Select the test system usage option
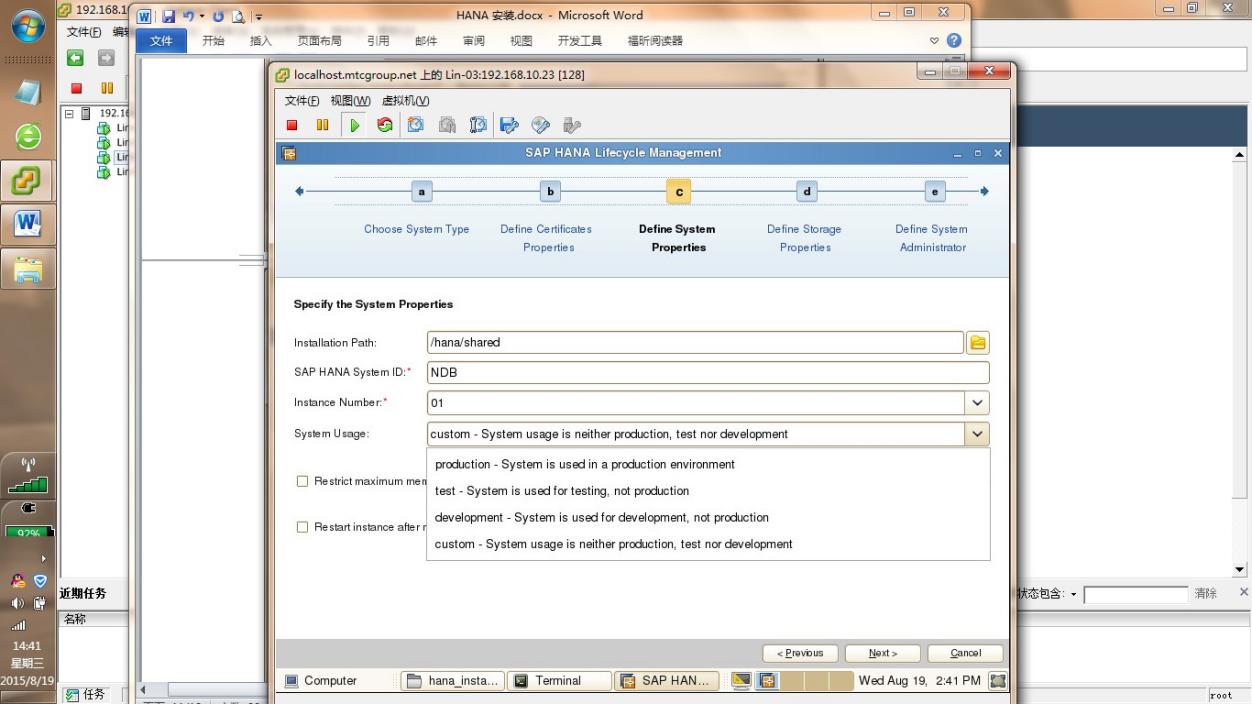The image size is (1252, 704). [708, 491]
